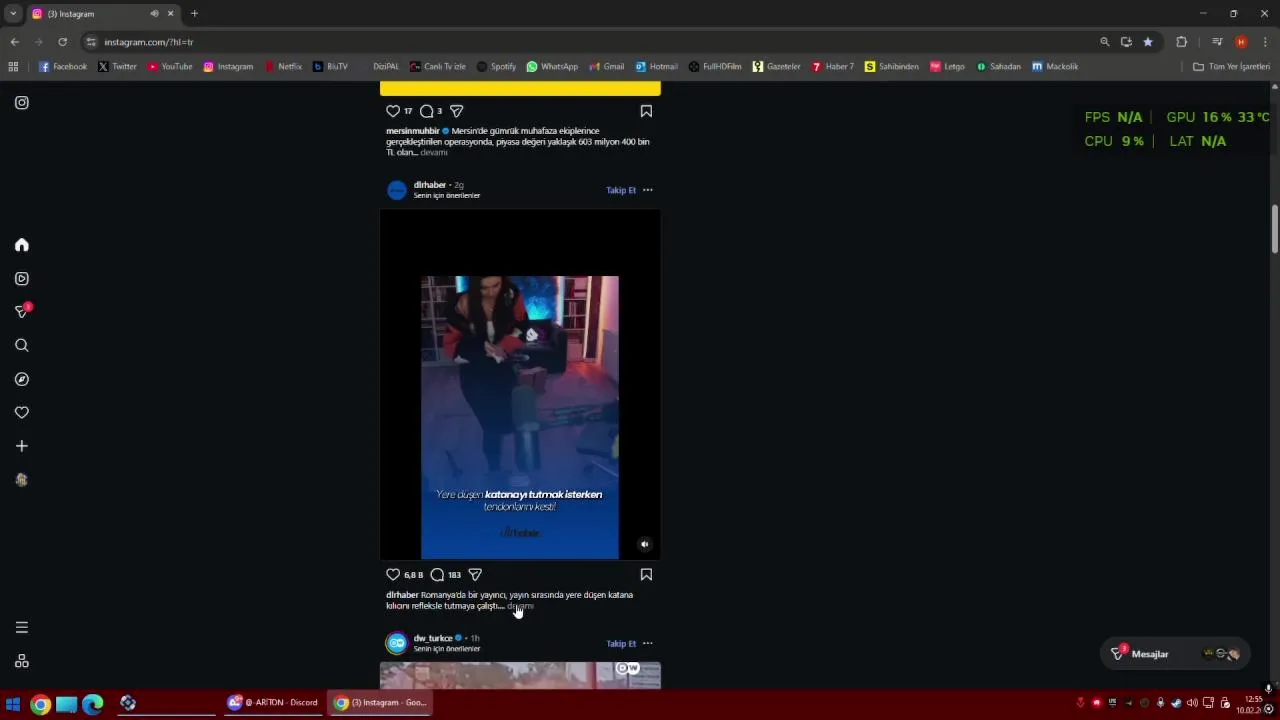
Task: Create new post with plus icon
Action: [22, 446]
